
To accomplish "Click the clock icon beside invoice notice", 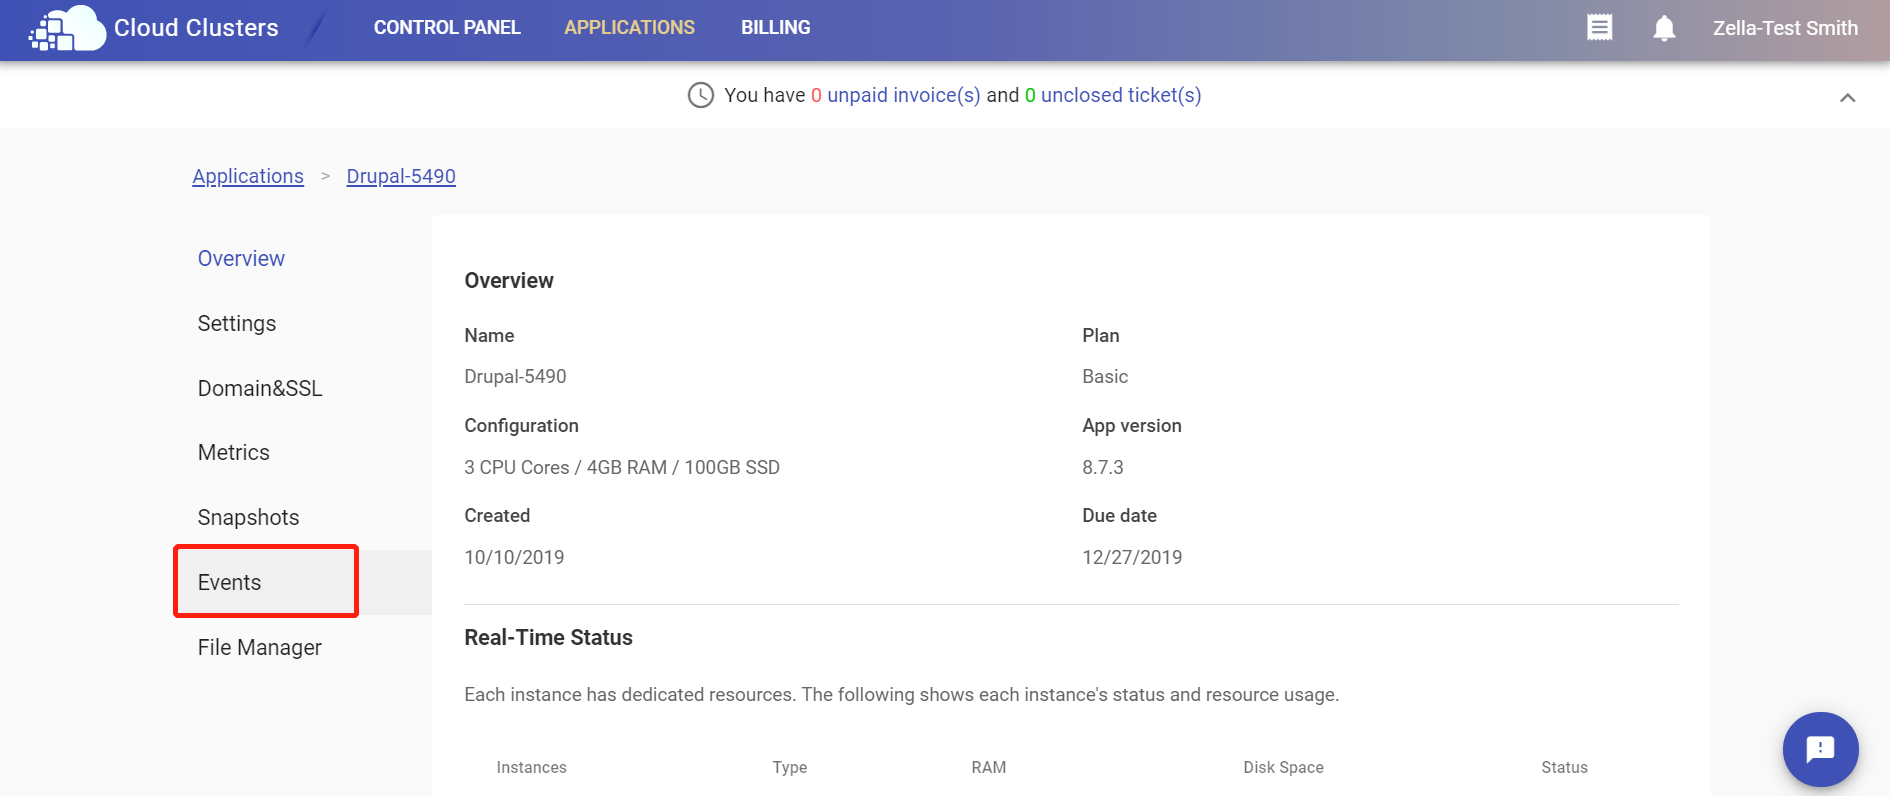I will click(x=701, y=95).
